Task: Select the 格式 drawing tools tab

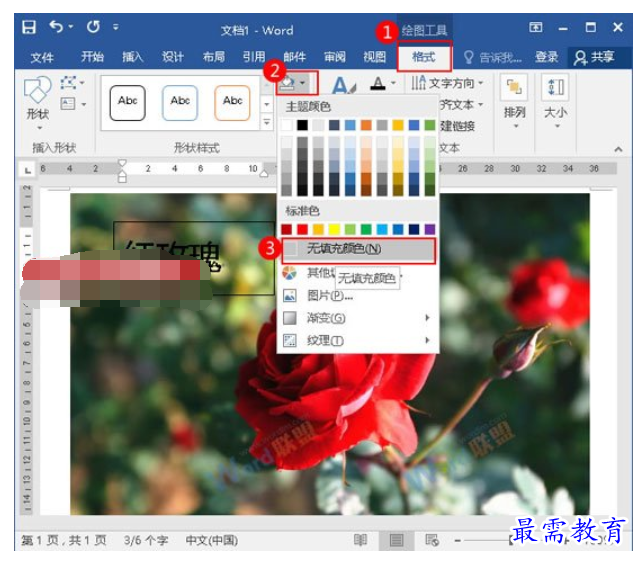Action: click(x=423, y=57)
